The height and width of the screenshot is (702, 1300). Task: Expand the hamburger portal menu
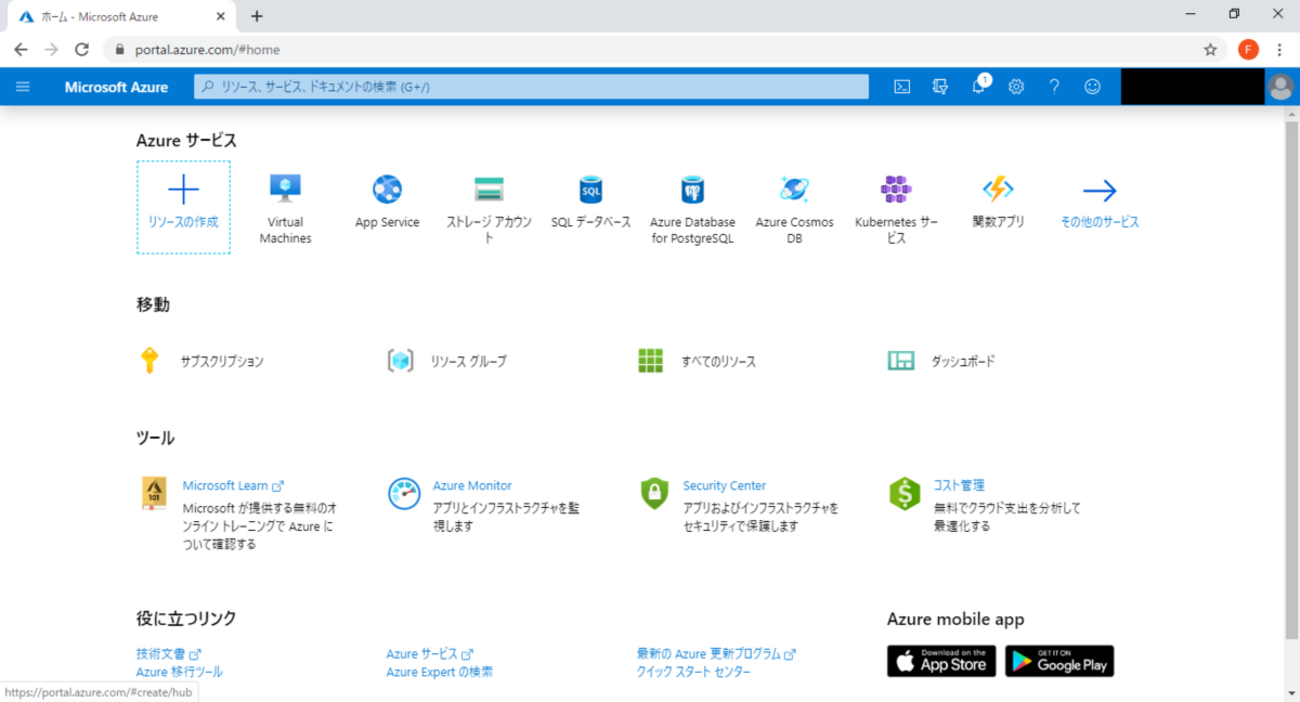coord(23,87)
